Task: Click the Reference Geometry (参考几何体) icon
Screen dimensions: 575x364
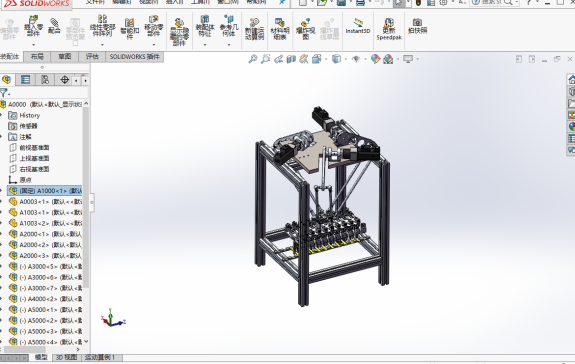Action: point(229,25)
